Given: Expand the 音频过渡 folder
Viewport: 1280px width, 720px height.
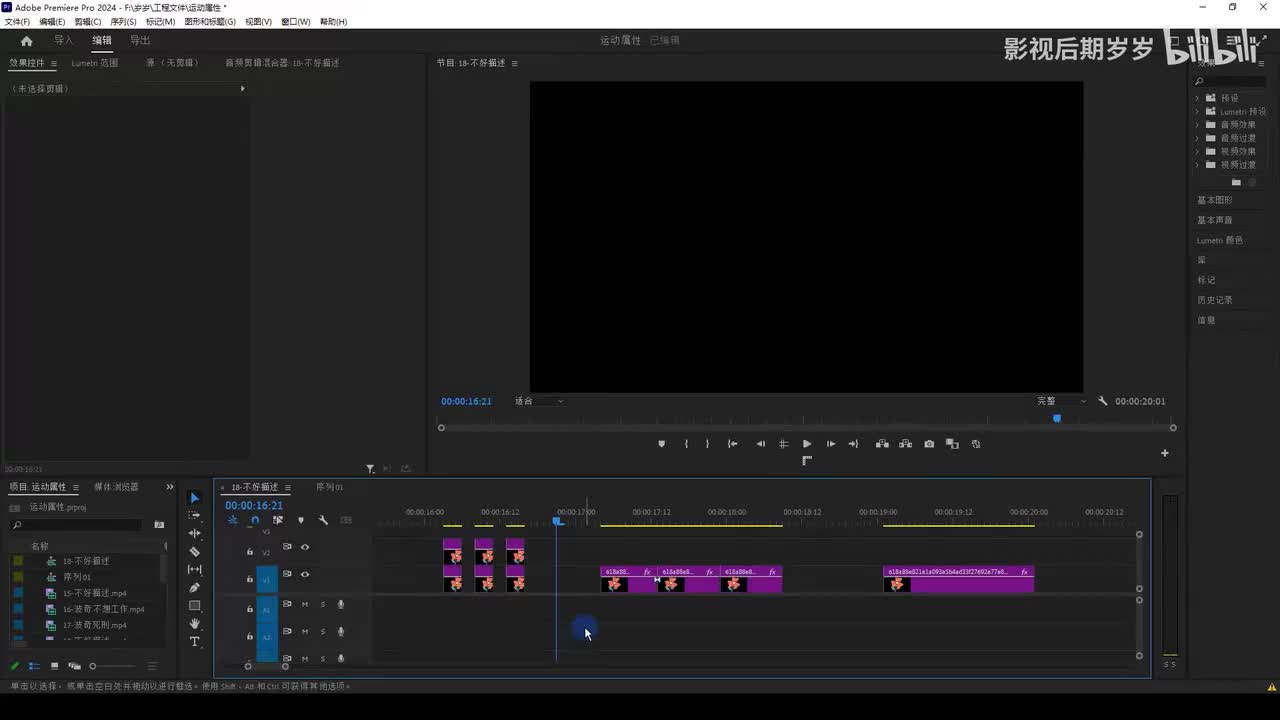Looking at the screenshot, I should coord(1198,138).
